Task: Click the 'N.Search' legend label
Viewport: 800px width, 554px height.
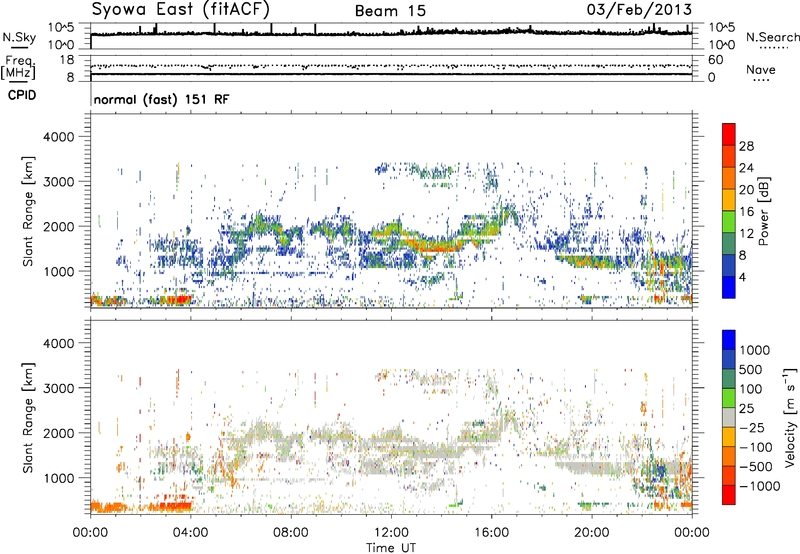Action: (x=773, y=37)
